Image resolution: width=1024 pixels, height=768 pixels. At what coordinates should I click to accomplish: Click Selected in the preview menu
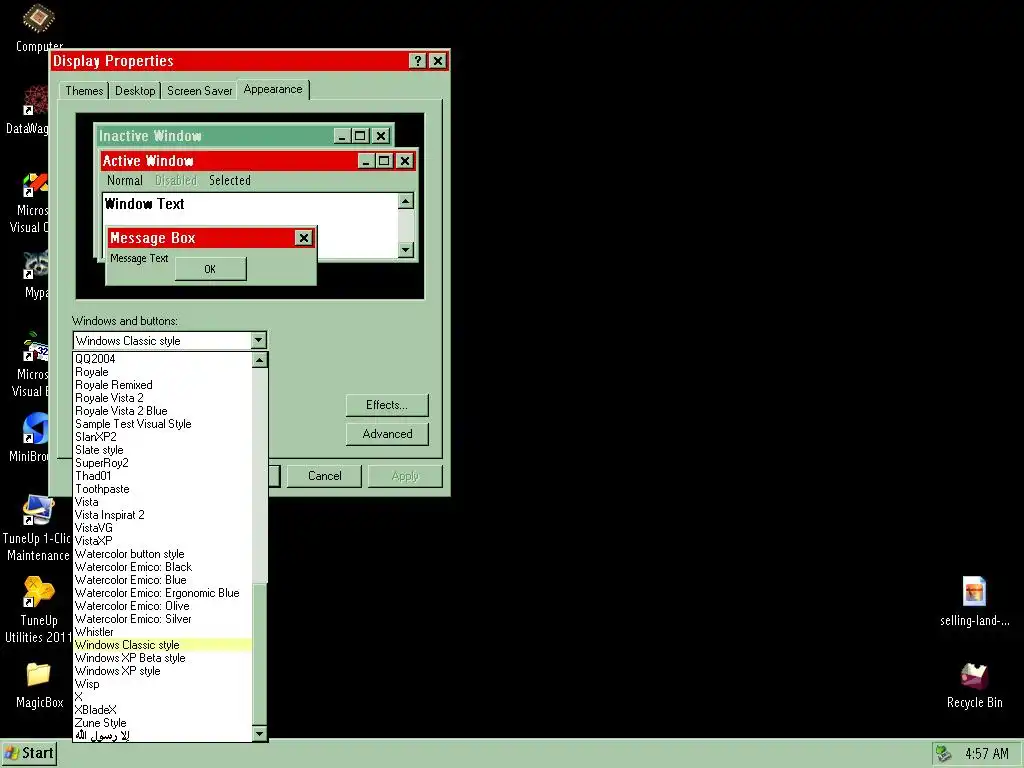coord(230,180)
